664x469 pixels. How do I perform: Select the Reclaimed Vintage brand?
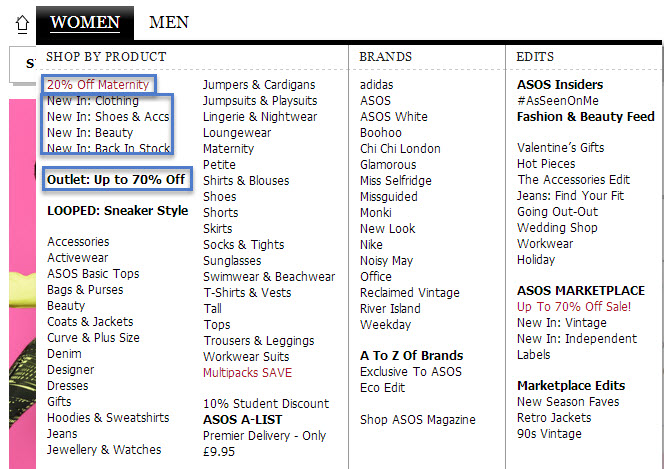(x=410, y=293)
